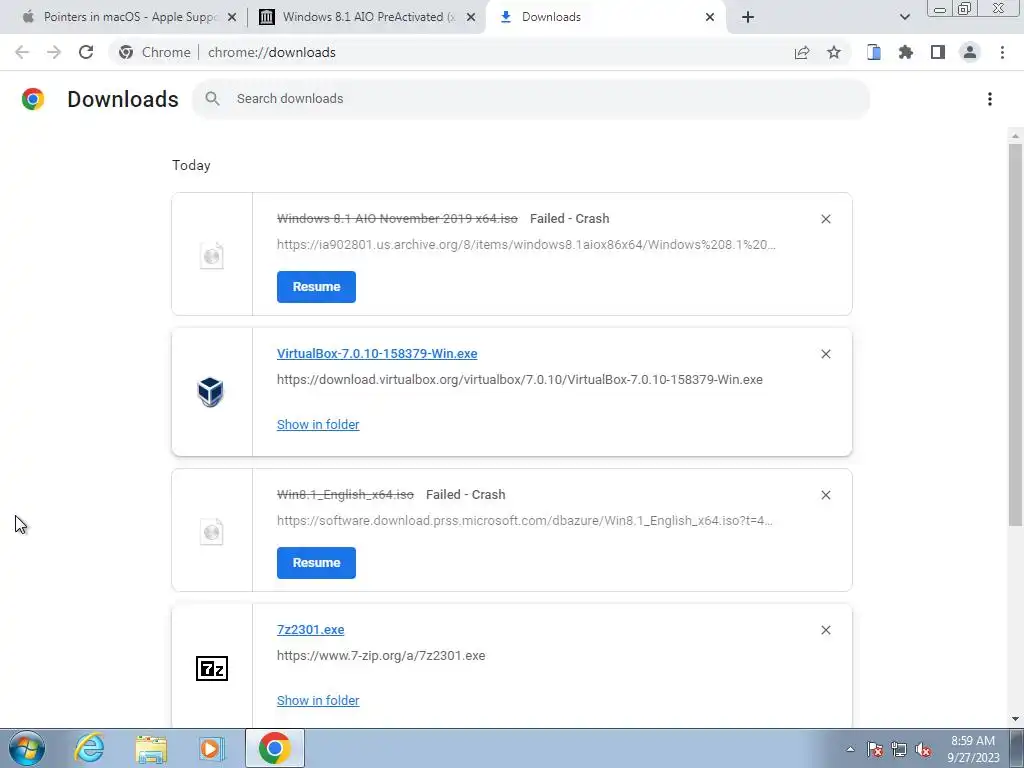Open Windows Explorer from taskbar

tap(151, 749)
